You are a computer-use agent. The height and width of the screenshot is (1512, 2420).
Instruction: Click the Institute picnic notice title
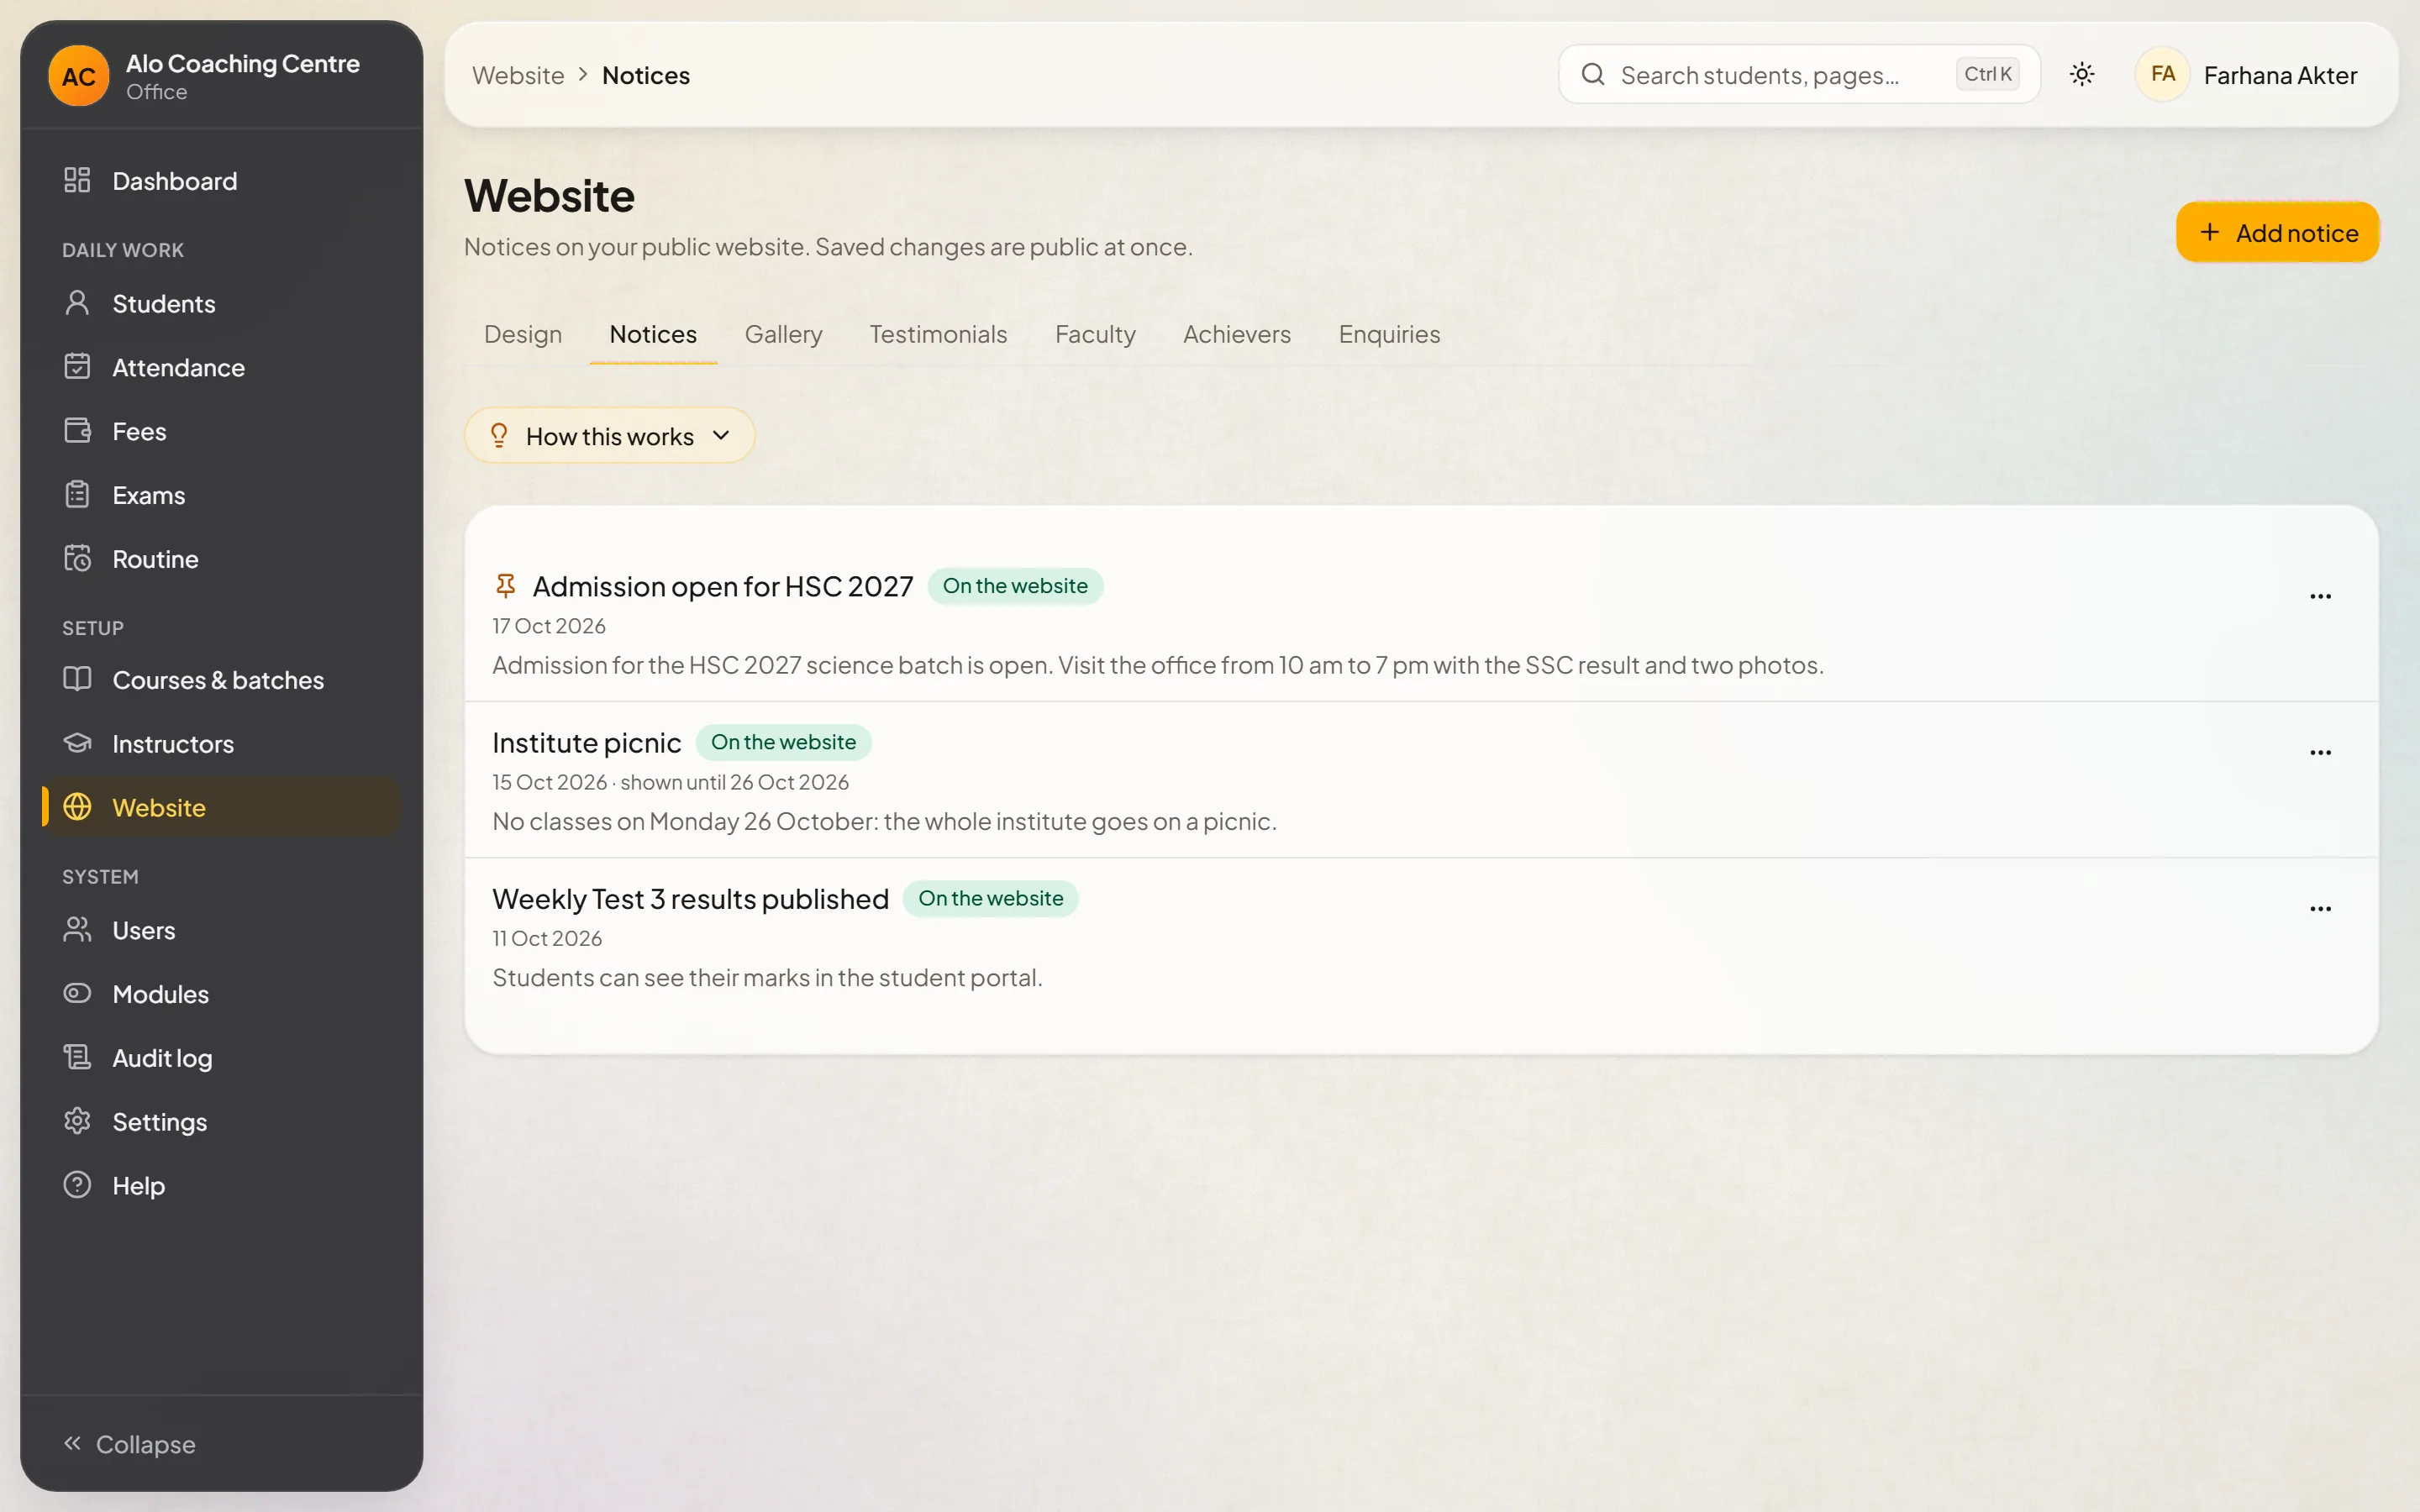click(x=586, y=742)
